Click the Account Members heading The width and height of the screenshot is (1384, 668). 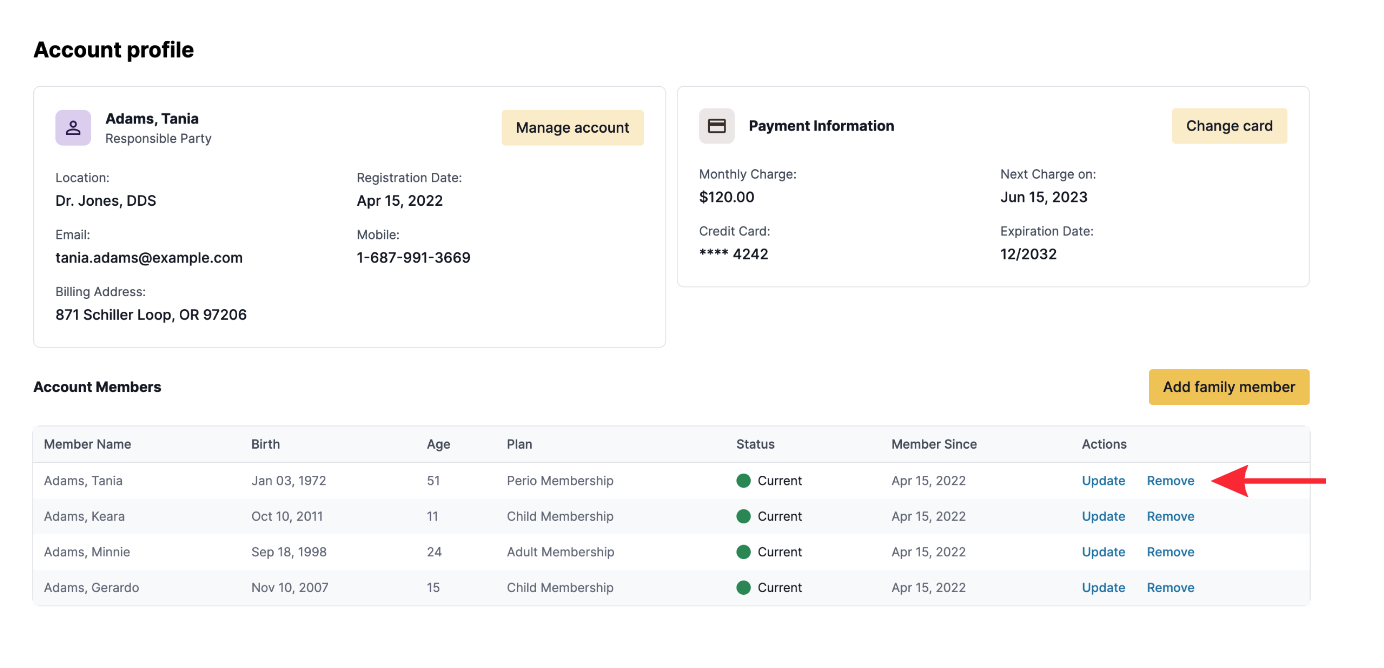(97, 387)
